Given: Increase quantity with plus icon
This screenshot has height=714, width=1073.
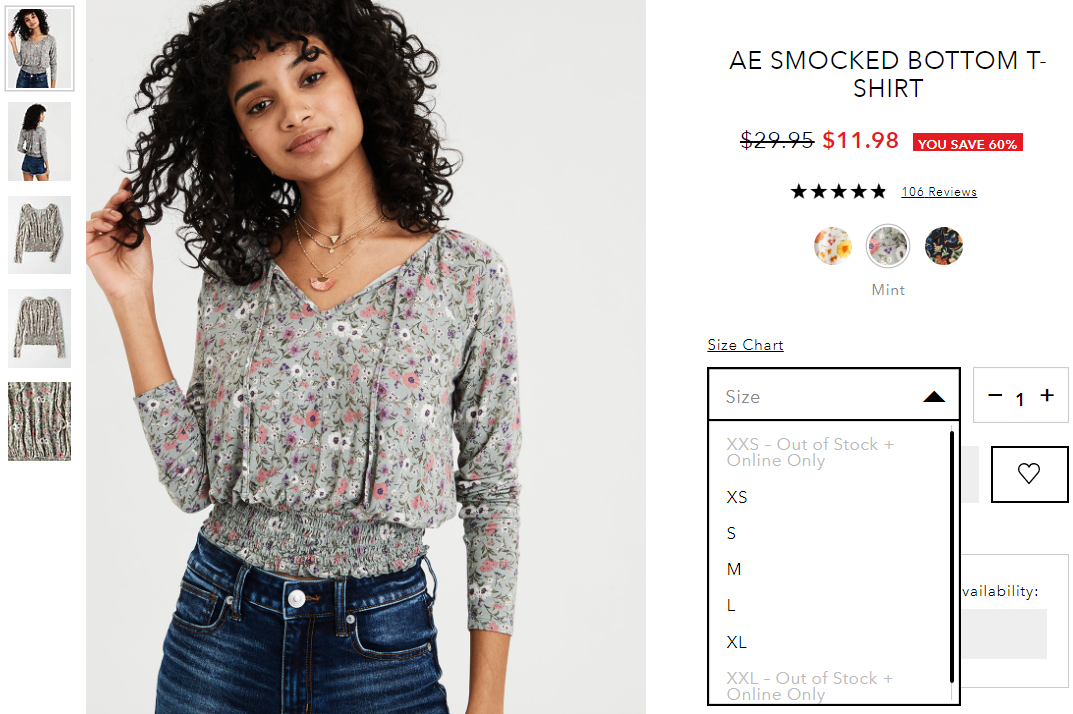Looking at the screenshot, I should [x=1047, y=395].
